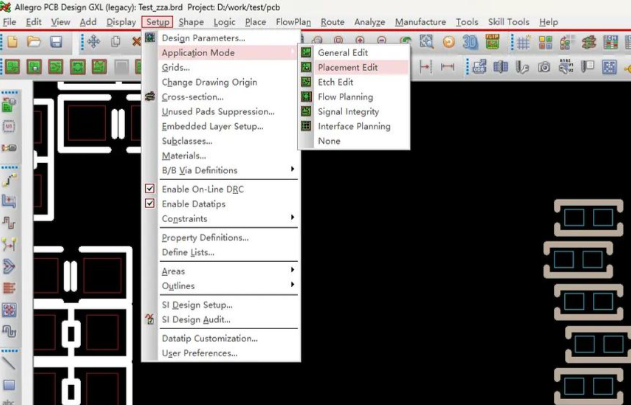Select the Move tool icon

93,41
